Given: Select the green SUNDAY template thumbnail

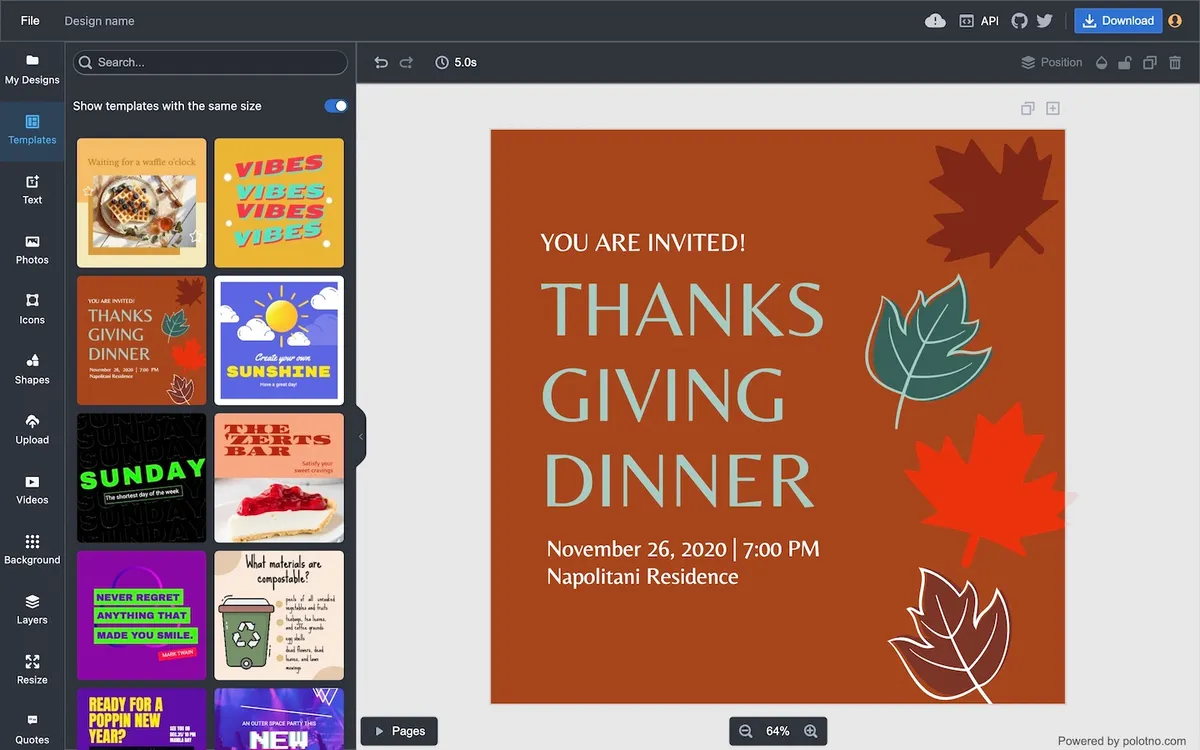Looking at the screenshot, I should click(x=141, y=478).
